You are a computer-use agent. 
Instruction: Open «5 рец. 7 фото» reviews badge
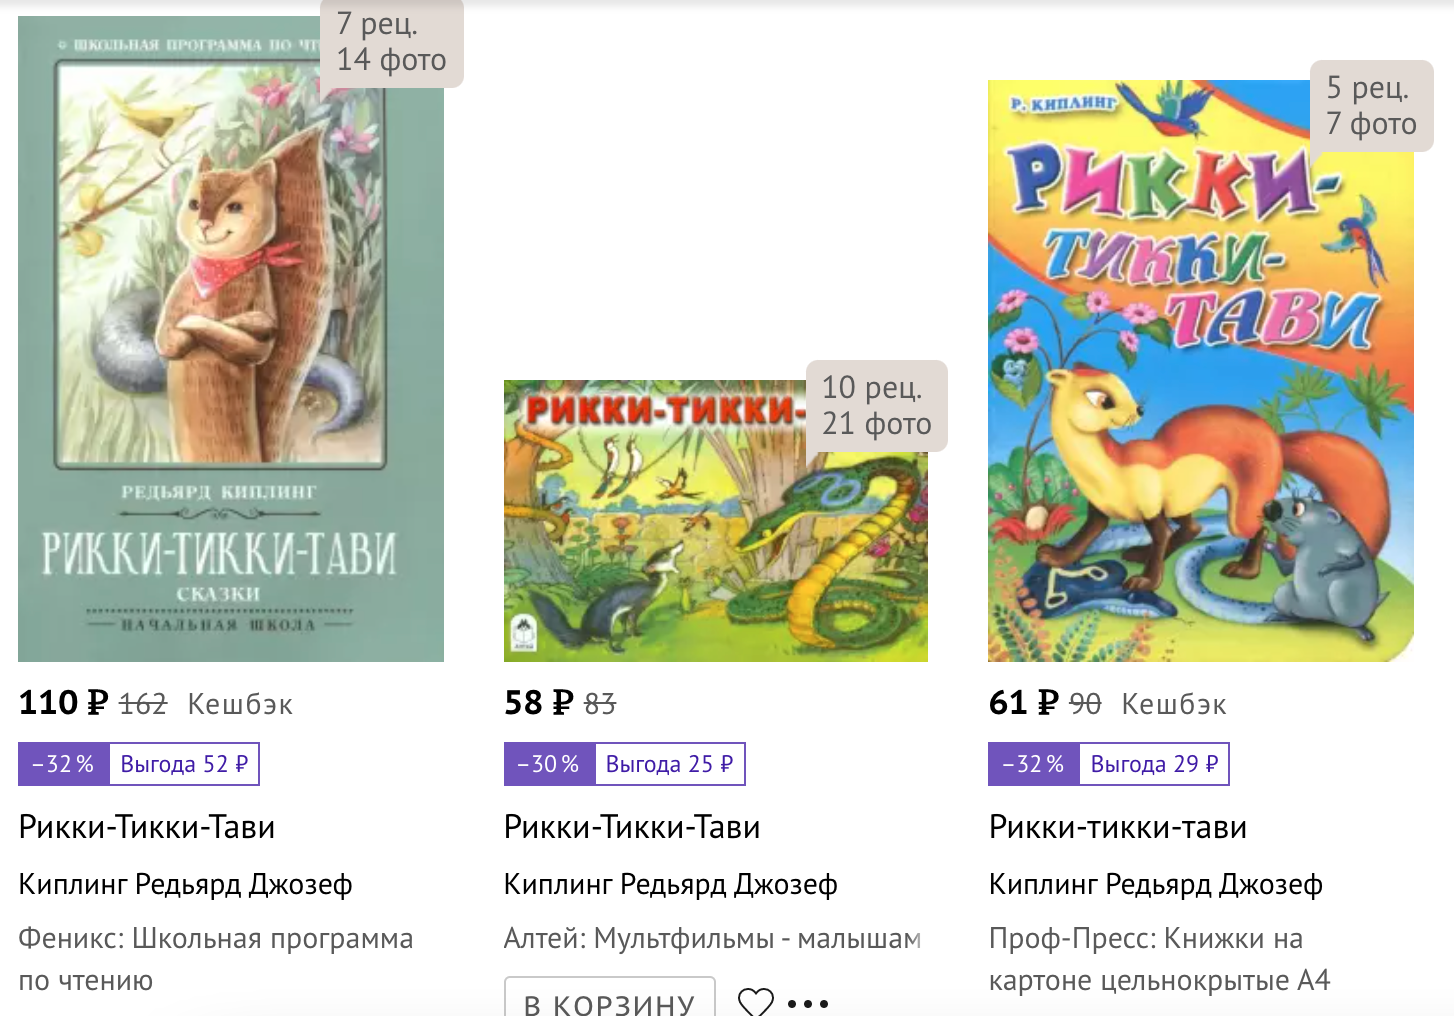tap(1371, 106)
